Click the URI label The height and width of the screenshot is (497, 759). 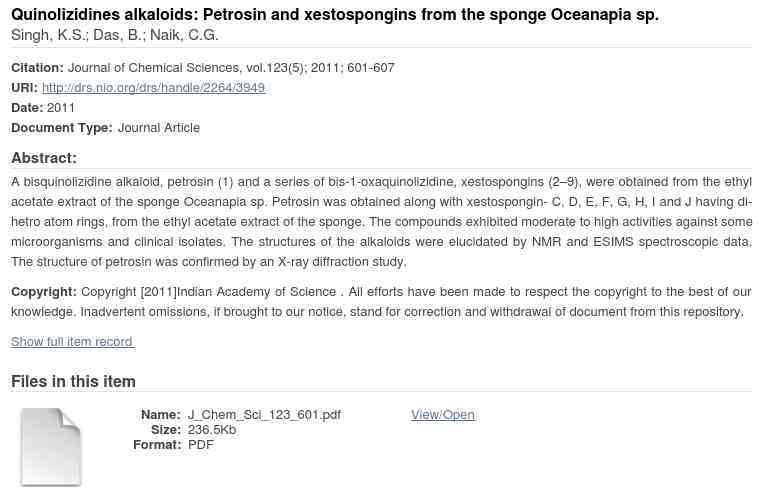point(24,88)
